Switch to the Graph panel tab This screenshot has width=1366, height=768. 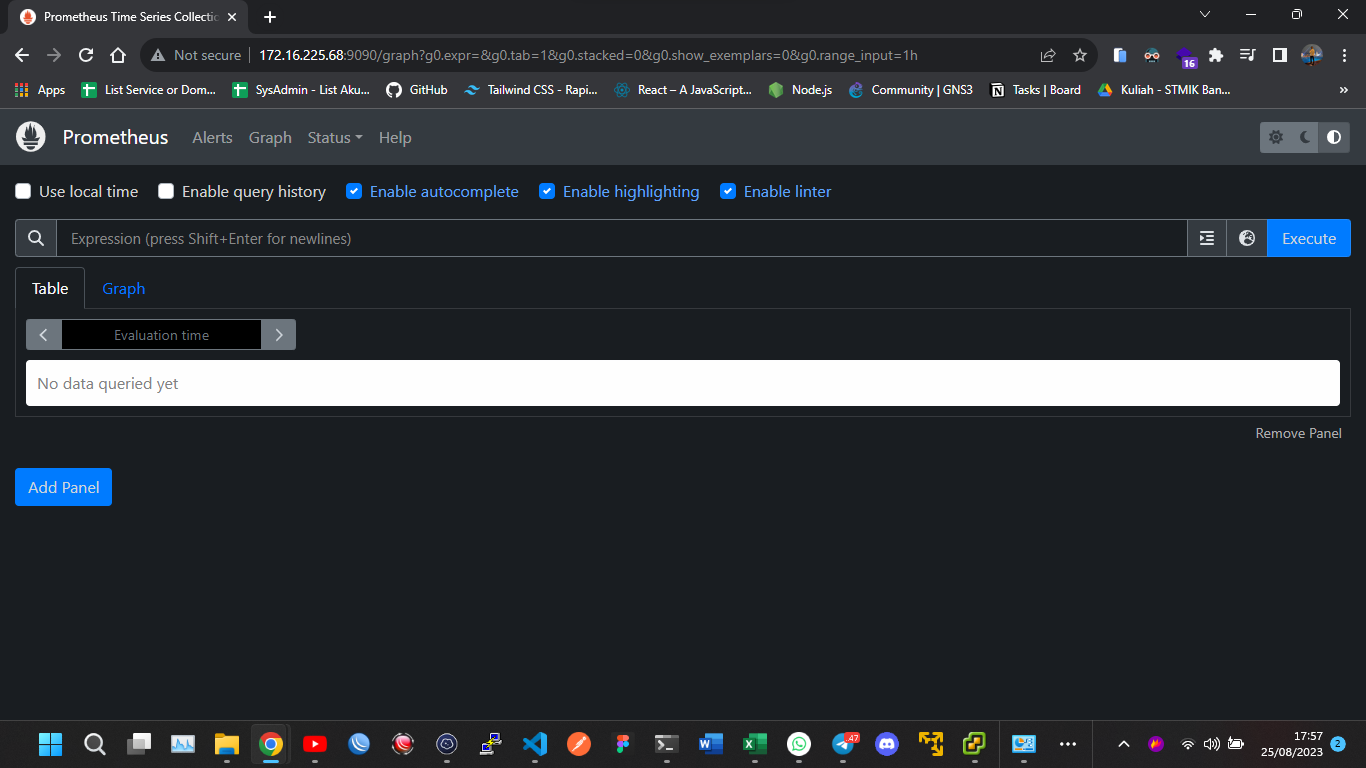[x=123, y=288]
